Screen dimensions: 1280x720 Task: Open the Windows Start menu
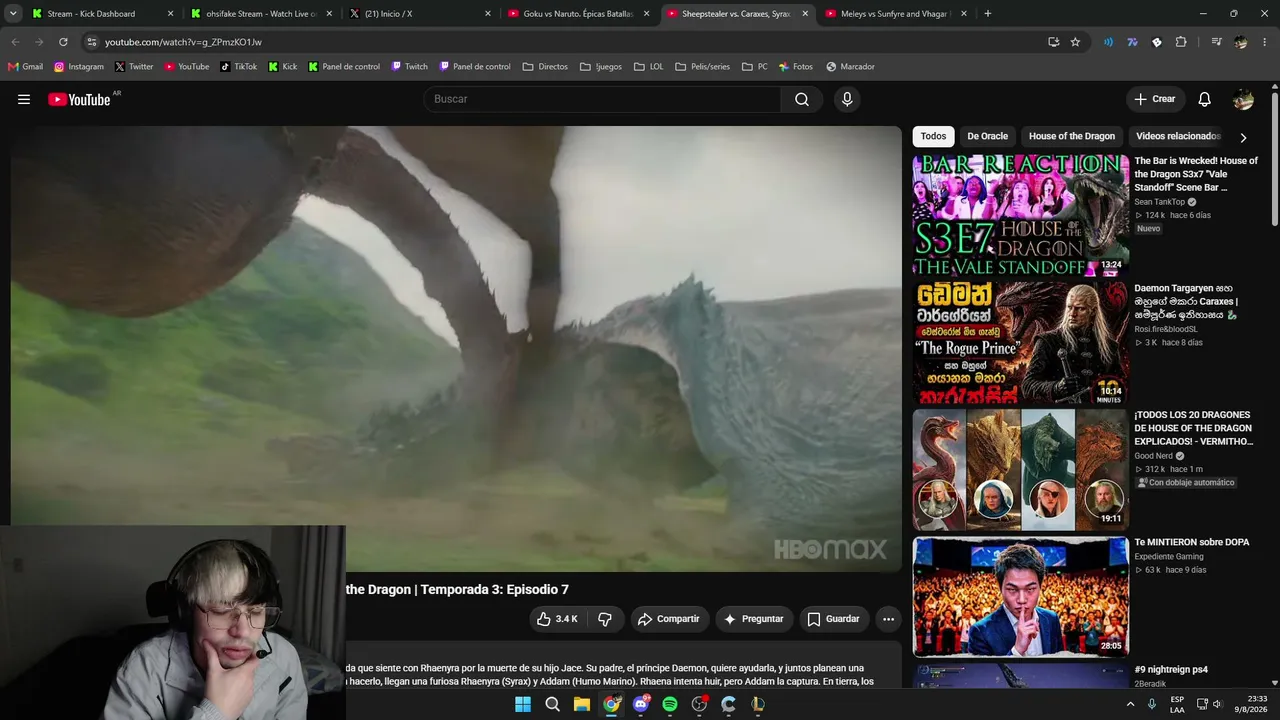tap(523, 704)
